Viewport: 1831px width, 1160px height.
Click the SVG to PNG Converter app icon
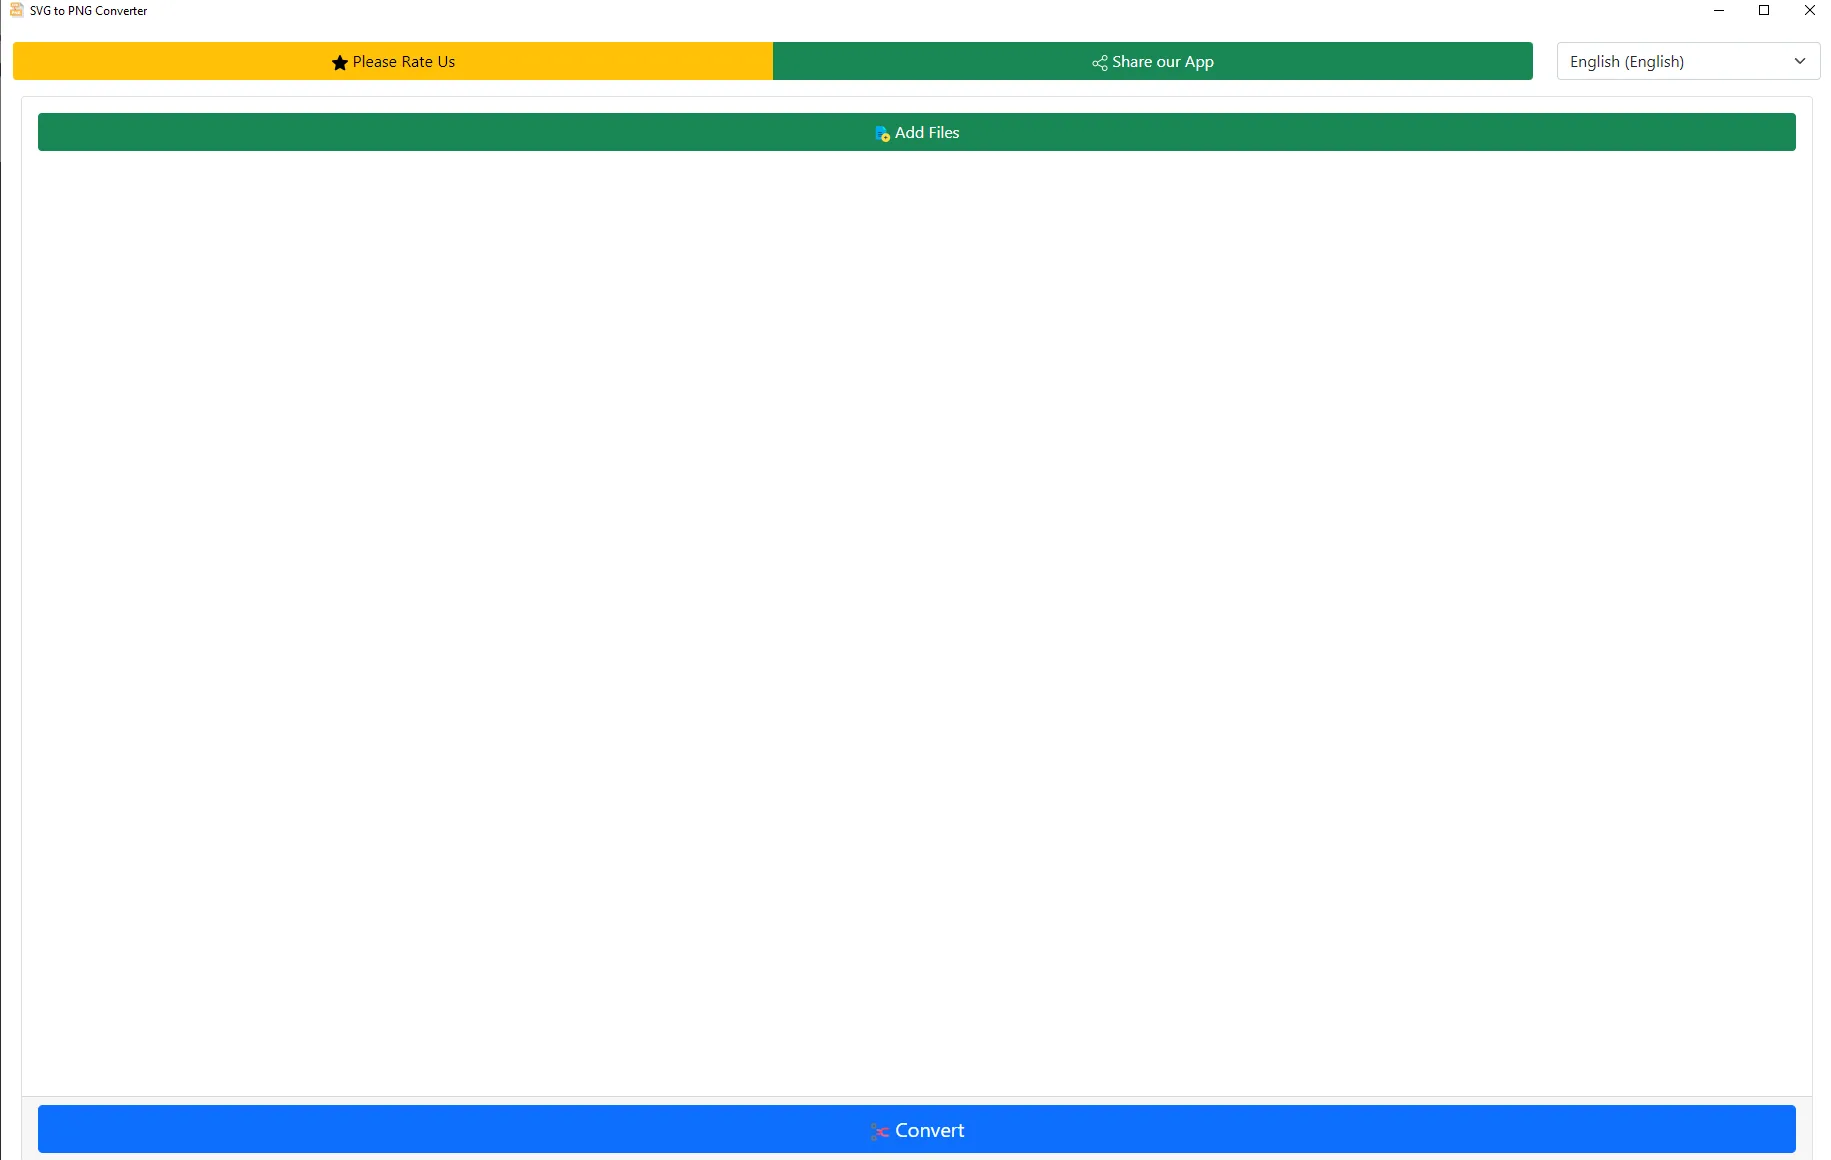[16, 10]
